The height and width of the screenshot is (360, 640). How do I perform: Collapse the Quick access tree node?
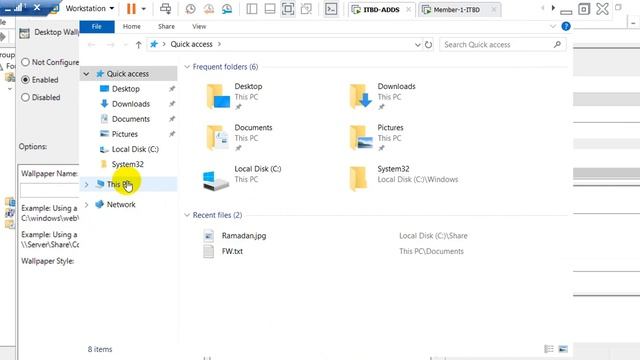click(86, 74)
